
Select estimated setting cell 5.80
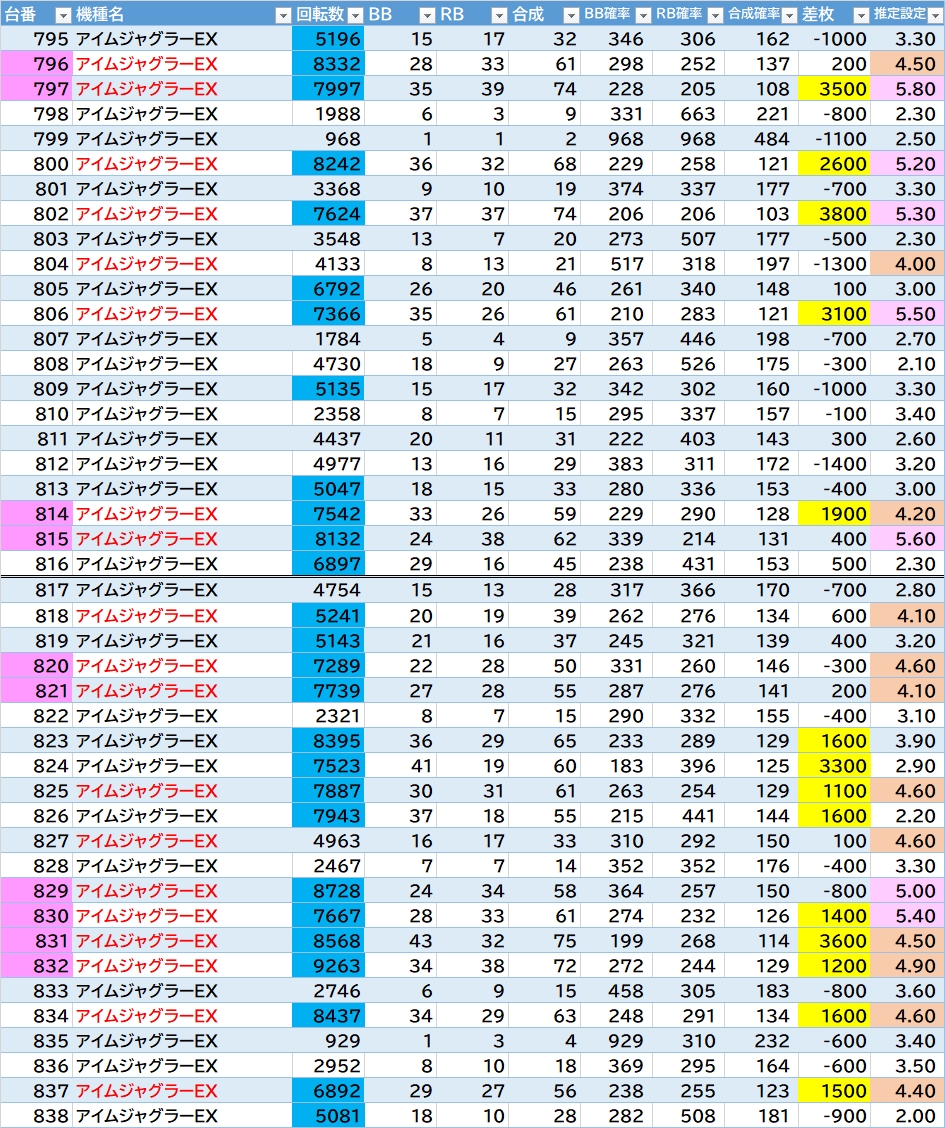907,89
